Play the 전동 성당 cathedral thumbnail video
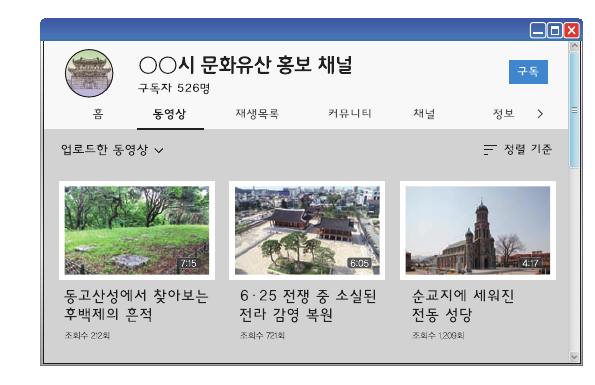The width and height of the screenshot is (595, 385). point(478,230)
